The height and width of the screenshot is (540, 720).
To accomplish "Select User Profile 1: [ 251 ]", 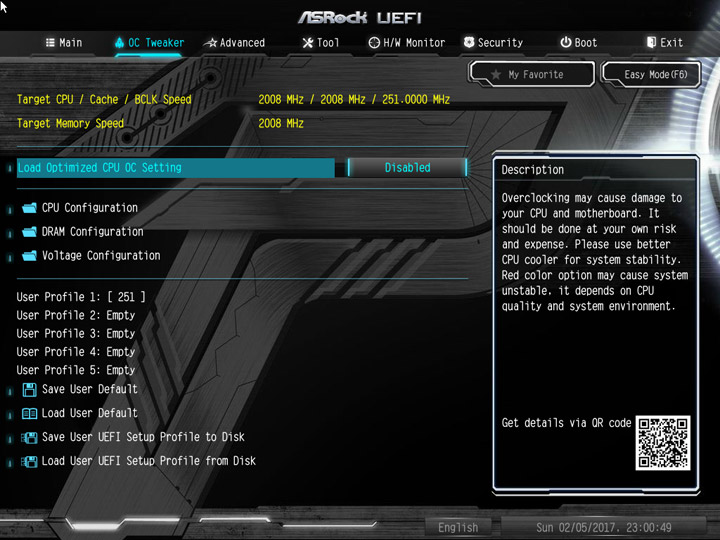I will pos(81,297).
